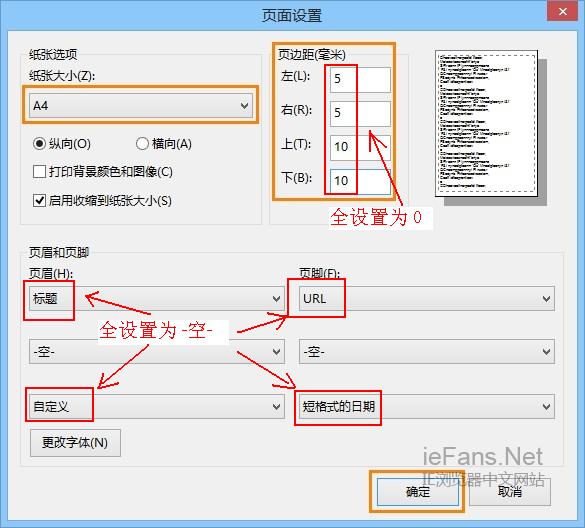Expand the middle header -空- dropdown

(x=157, y=352)
